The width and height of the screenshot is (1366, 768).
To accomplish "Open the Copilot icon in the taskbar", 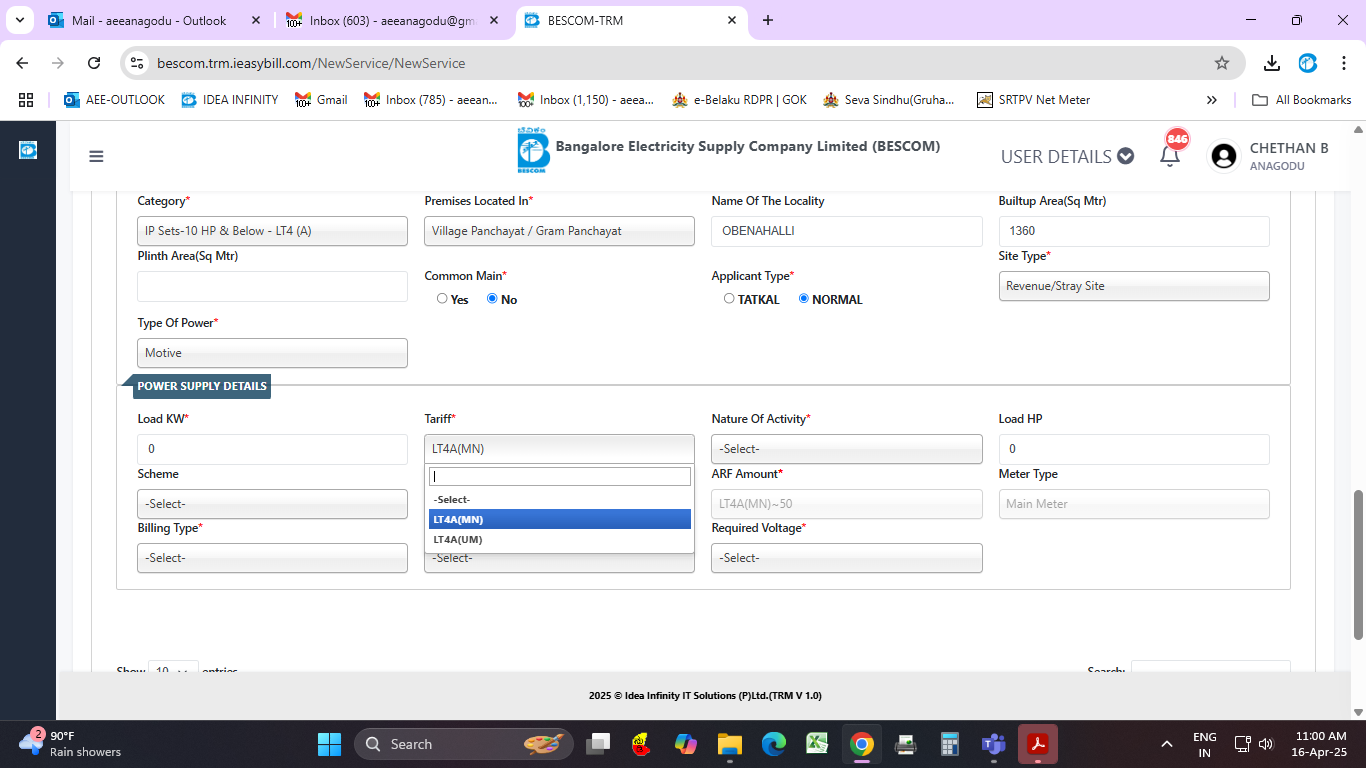I will pos(686,744).
